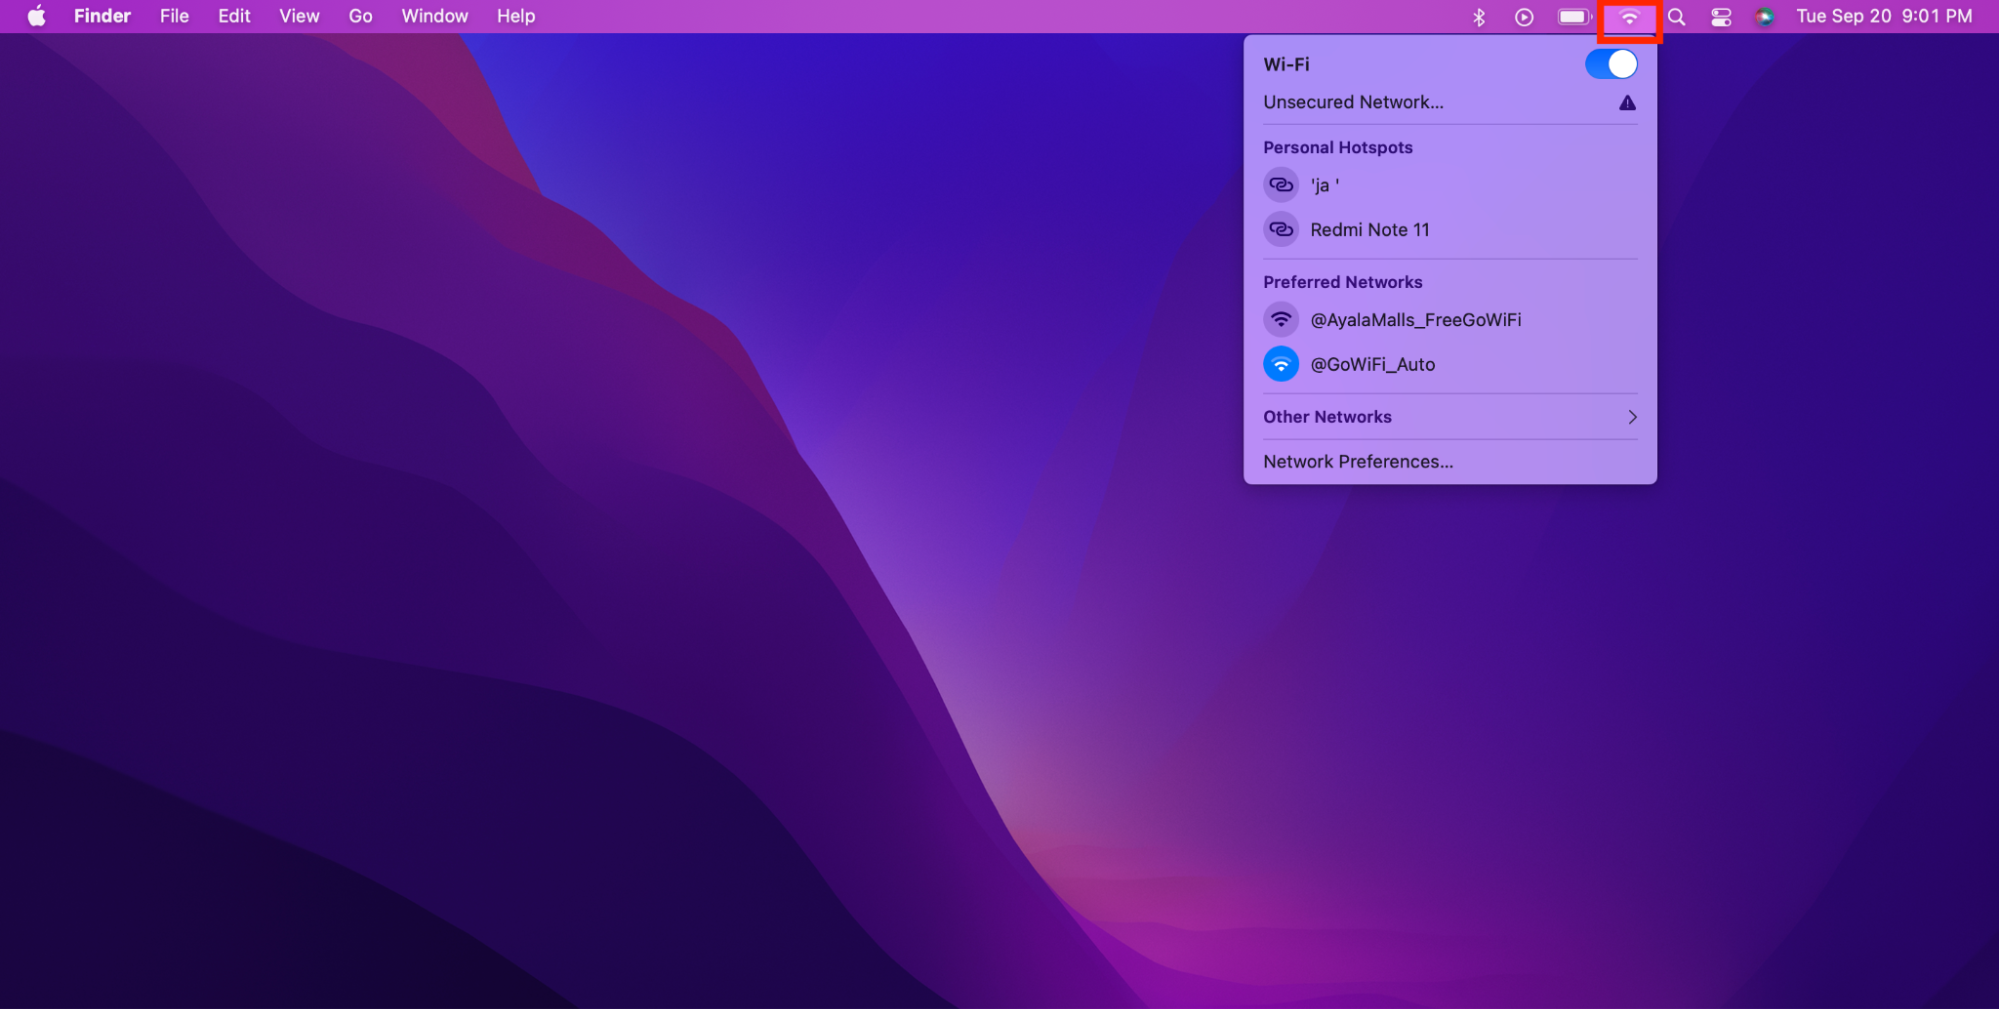Open the Help menu

[x=516, y=16]
